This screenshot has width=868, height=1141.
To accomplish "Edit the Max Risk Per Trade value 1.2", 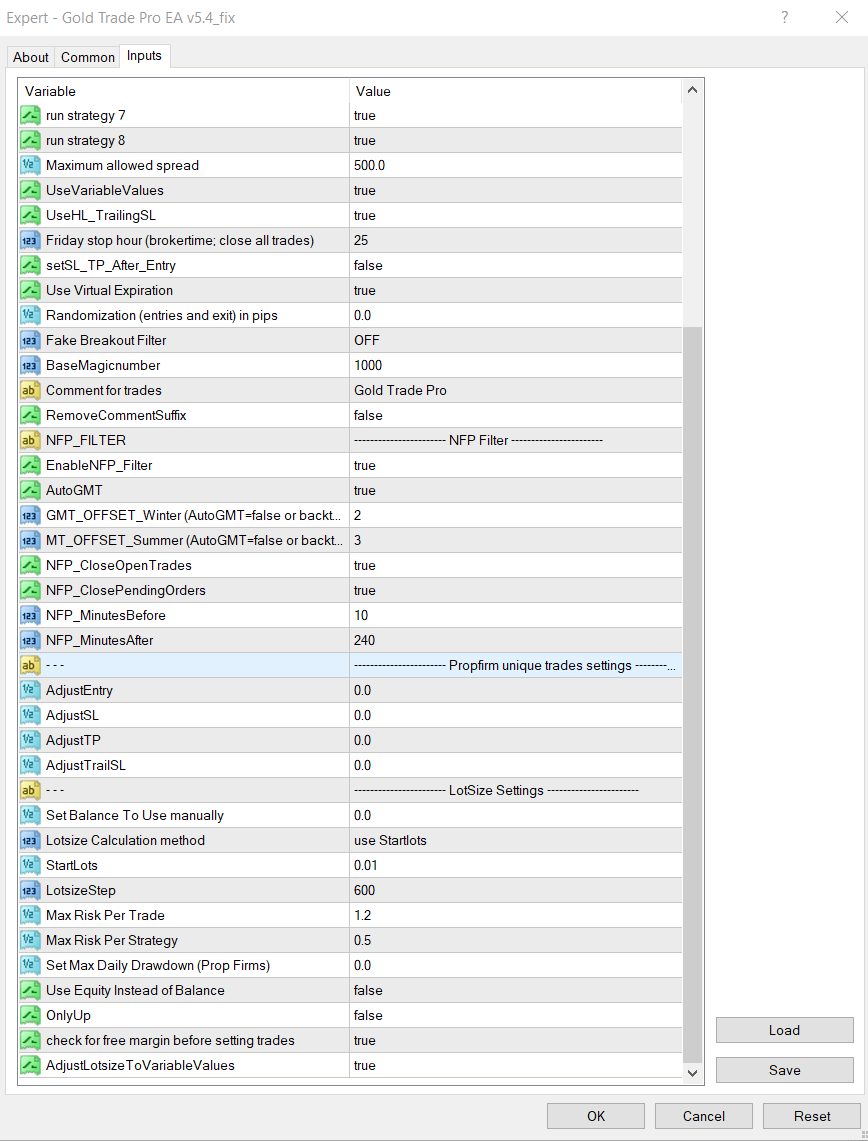I will 515,915.
